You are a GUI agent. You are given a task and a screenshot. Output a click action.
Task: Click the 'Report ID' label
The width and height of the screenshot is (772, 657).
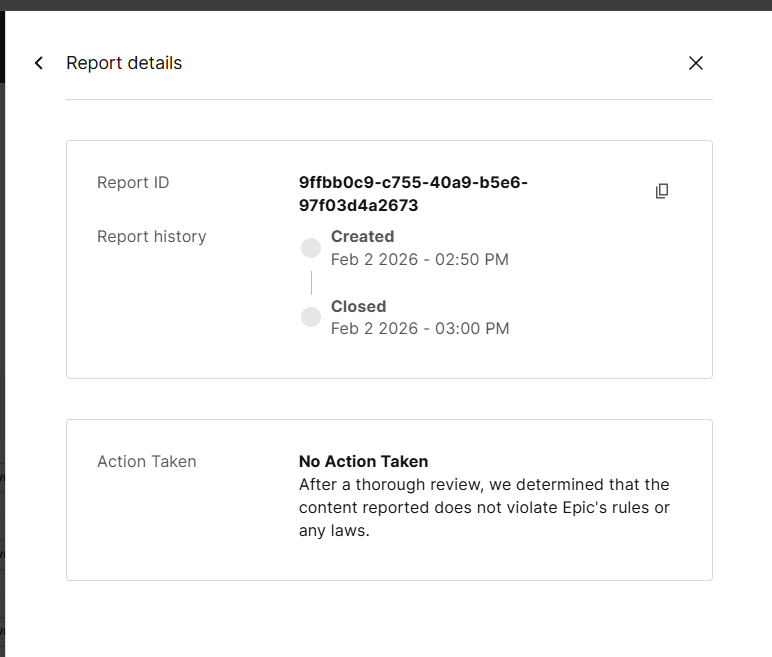point(133,183)
